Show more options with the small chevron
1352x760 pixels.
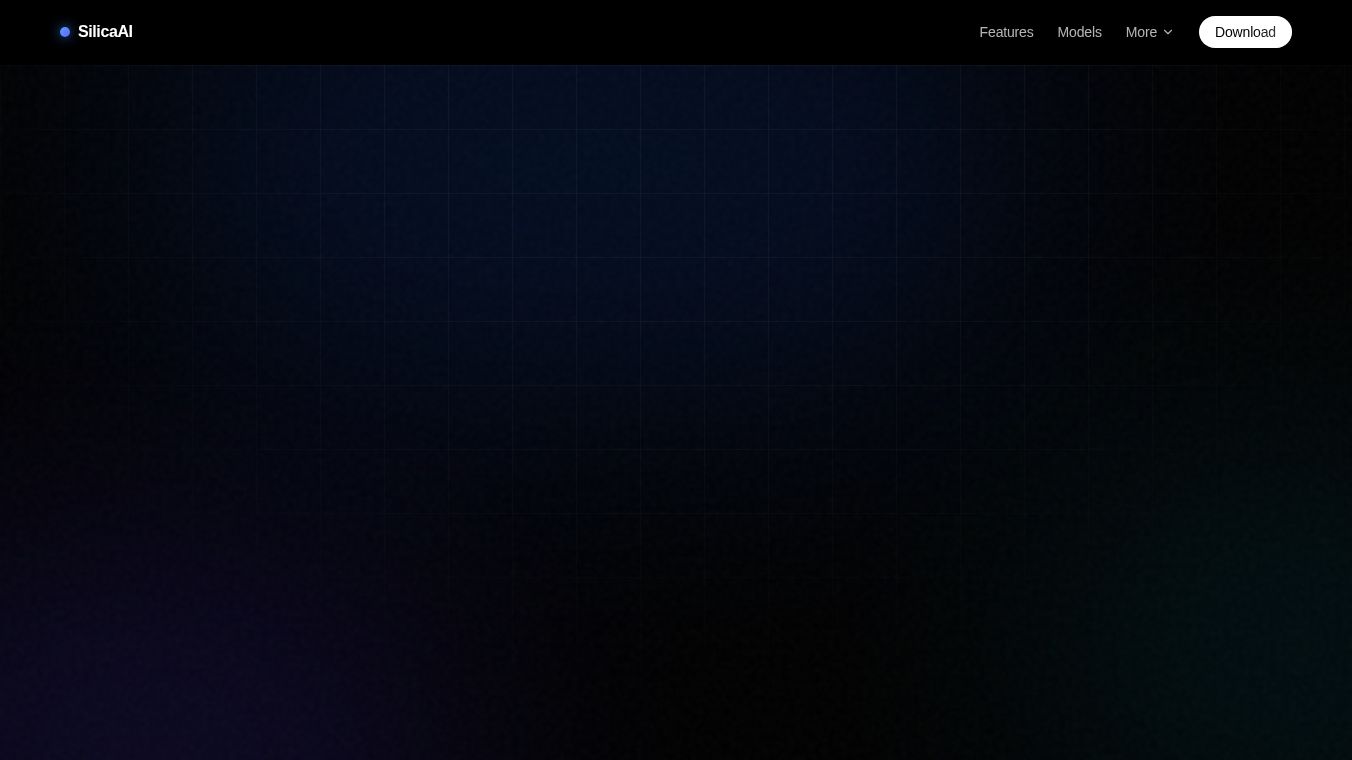click(1168, 32)
